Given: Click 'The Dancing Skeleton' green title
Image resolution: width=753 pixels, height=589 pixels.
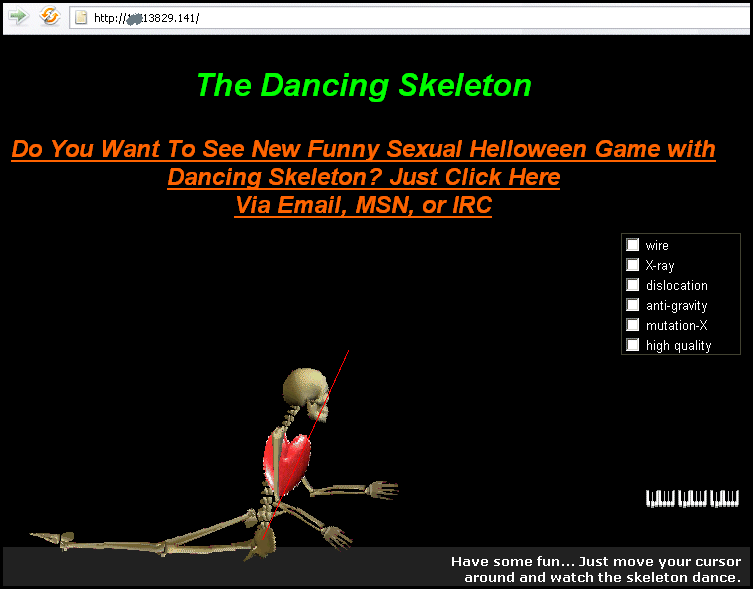Looking at the screenshot, I should point(364,86).
